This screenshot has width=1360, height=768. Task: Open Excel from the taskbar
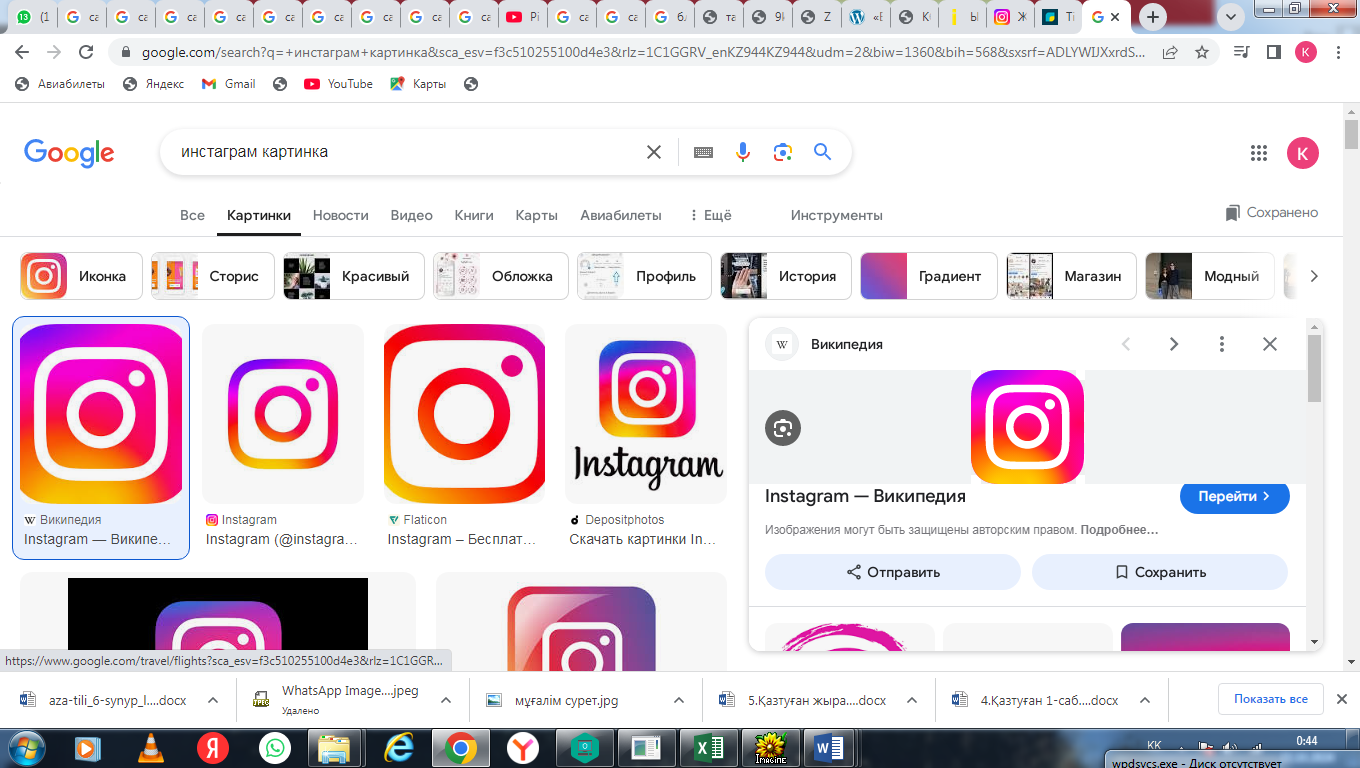point(708,748)
